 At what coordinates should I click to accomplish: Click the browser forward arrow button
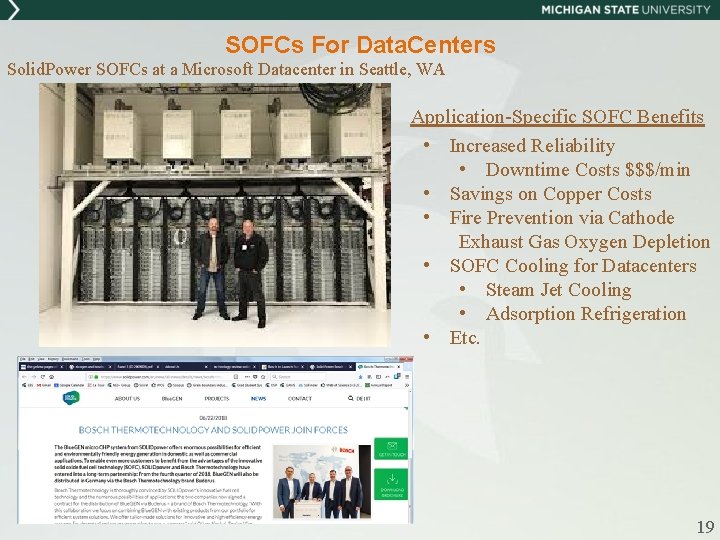pyautogui.click(x=34, y=377)
